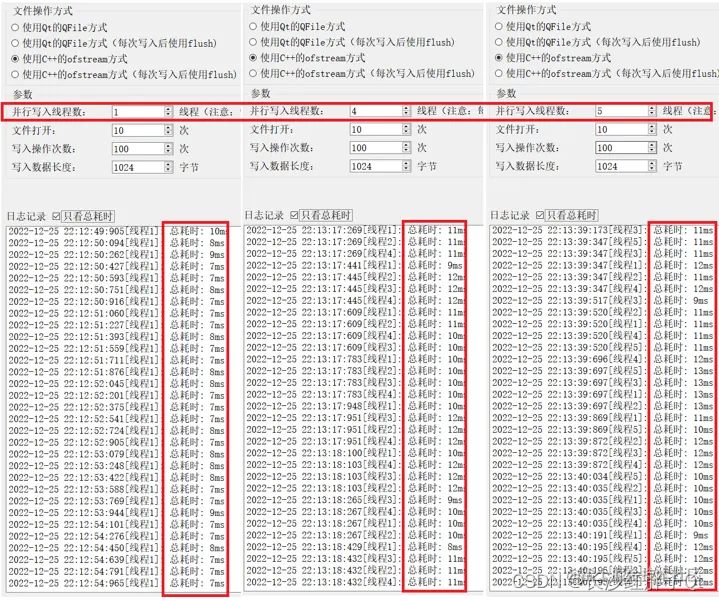Click log row 22:13:18:265 [线程3]
Screen dimensions: 719x601
[355, 500]
